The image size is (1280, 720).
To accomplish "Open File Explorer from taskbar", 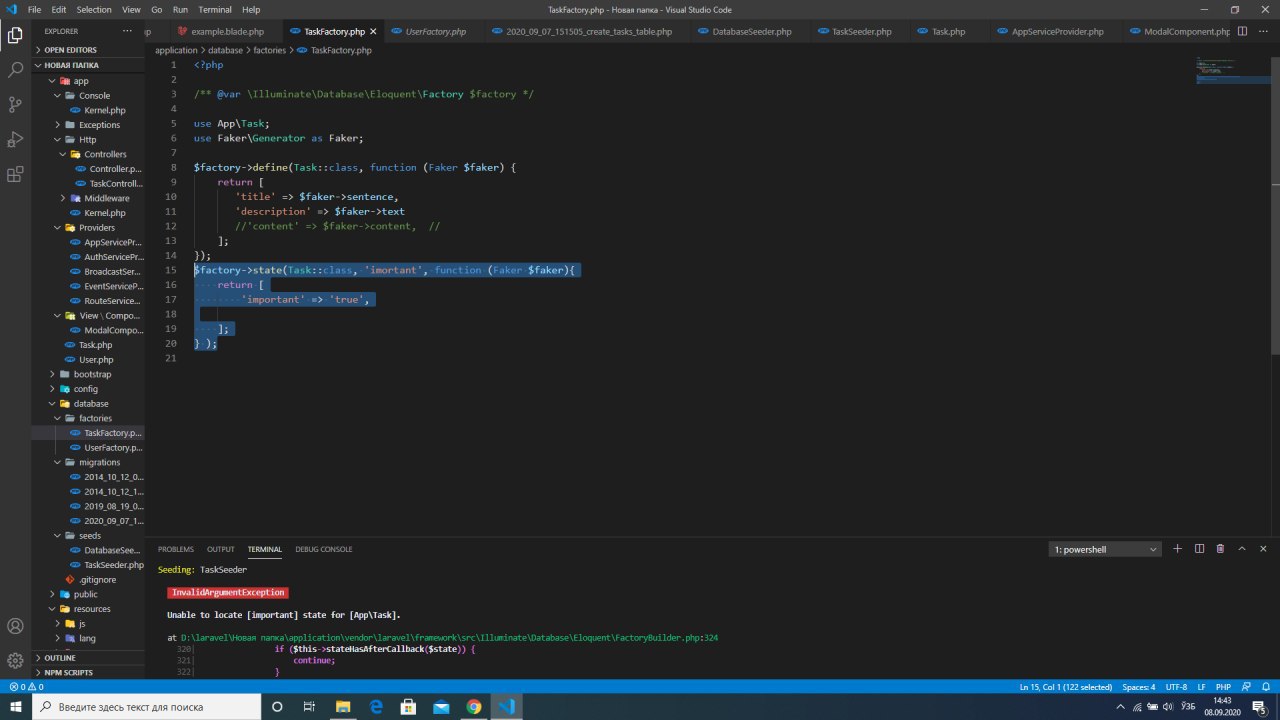I will pyautogui.click(x=343, y=707).
